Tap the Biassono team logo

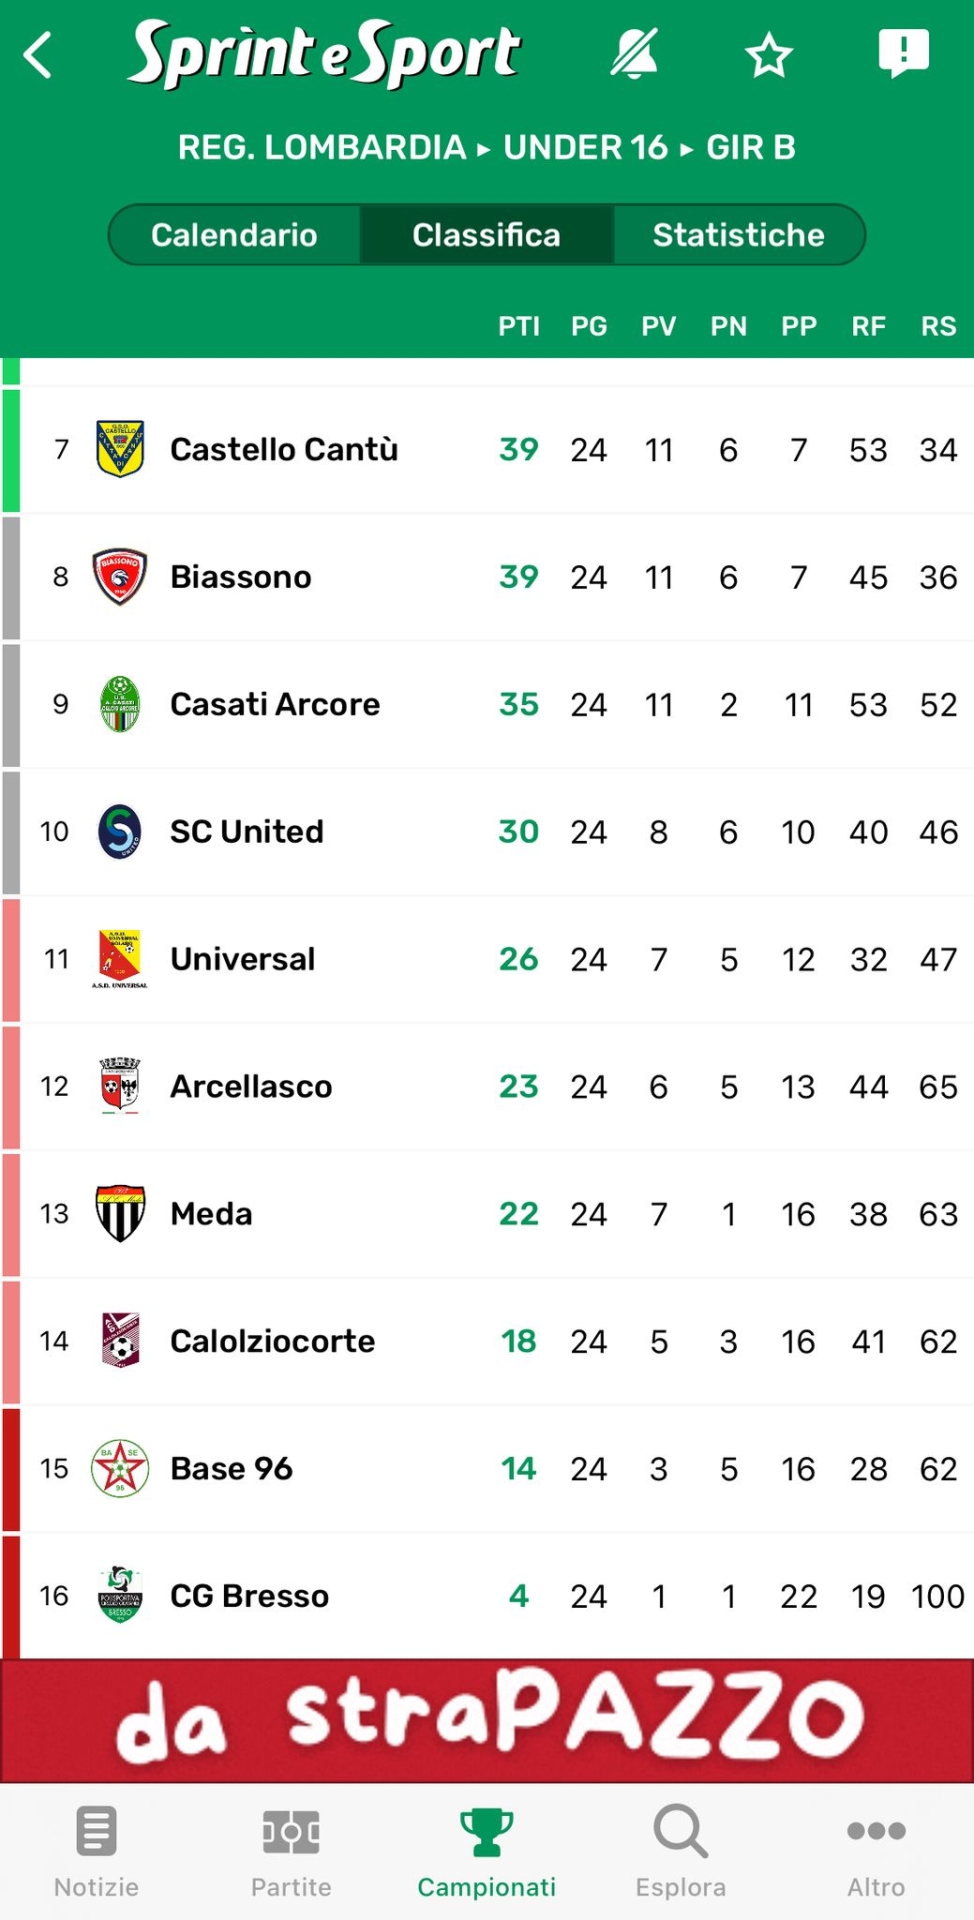[x=120, y=576]
